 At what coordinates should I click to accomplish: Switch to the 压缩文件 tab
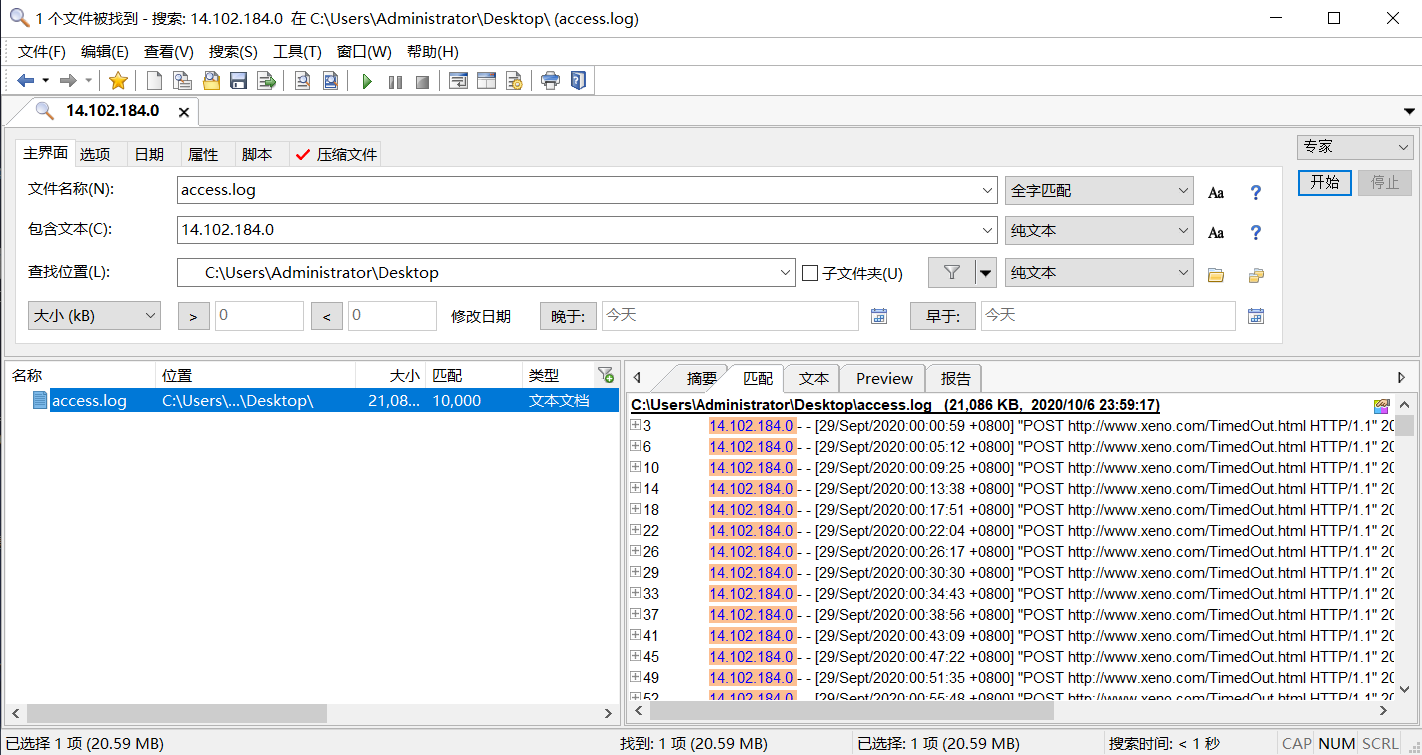tap(337, 154)
